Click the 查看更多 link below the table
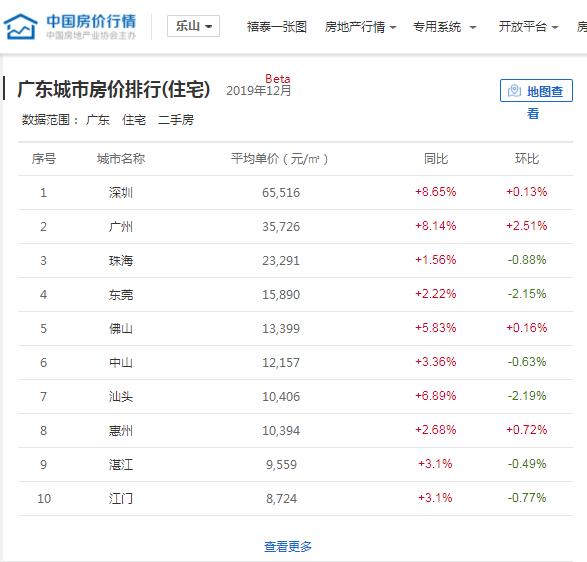The height and width of the screenshot is (562, 587). pos(288,546)
